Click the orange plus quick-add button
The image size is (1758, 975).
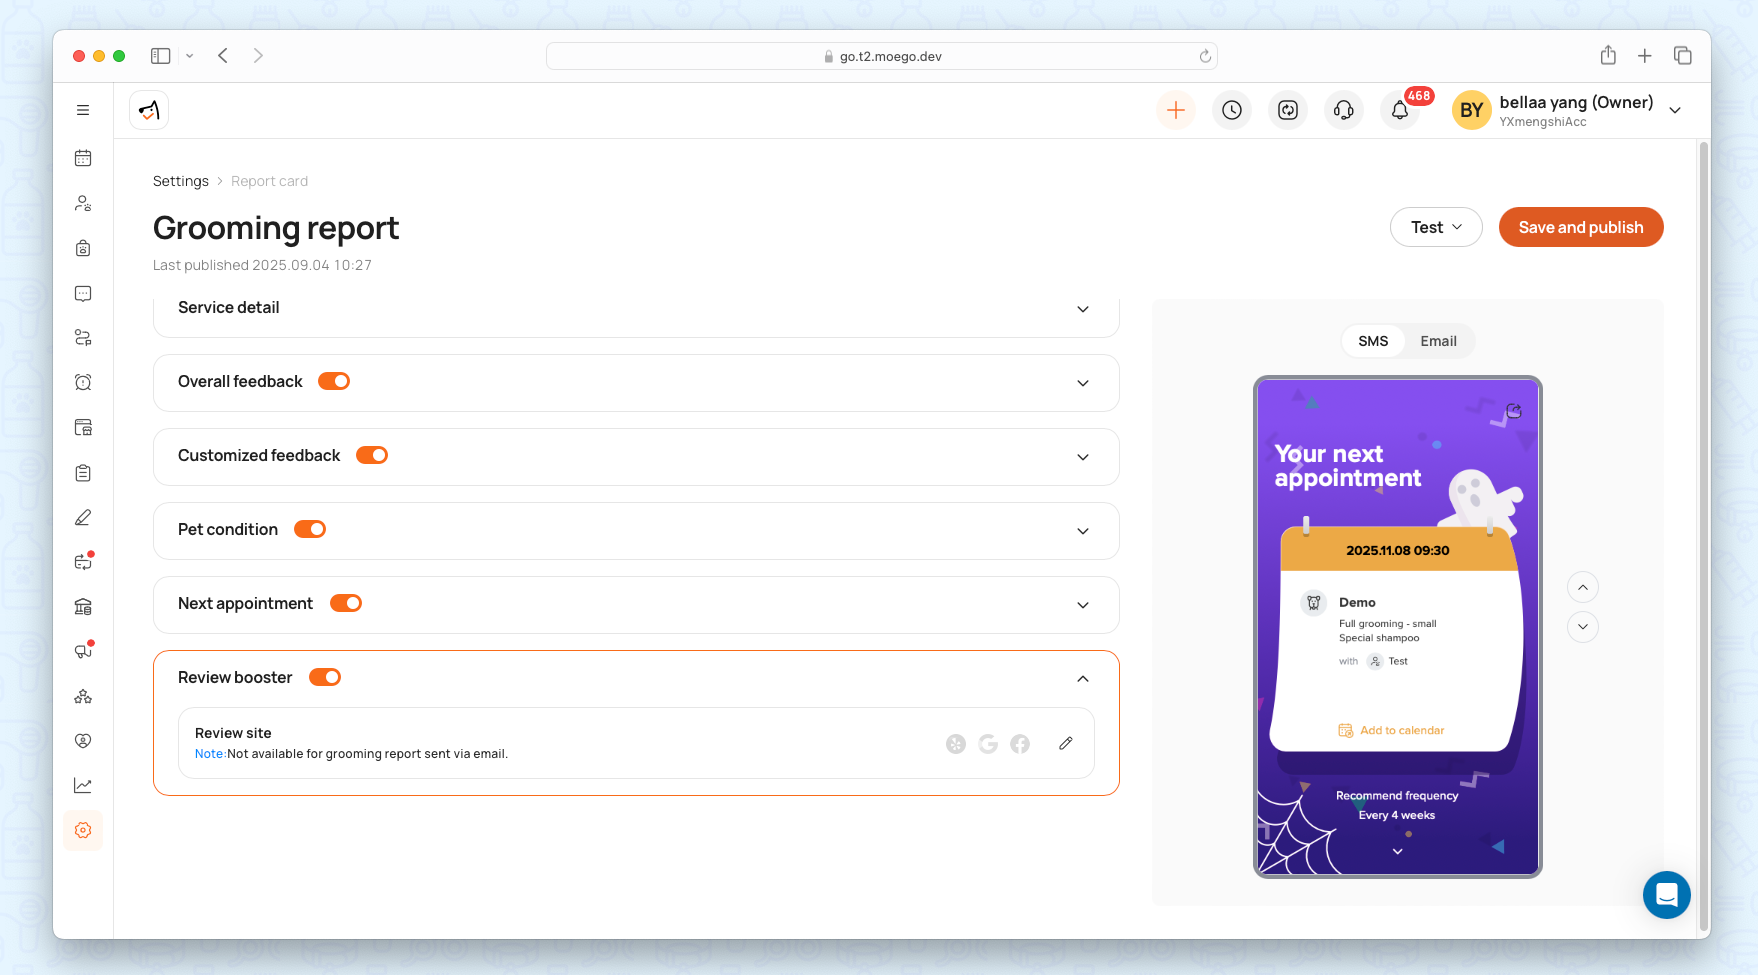(x=1176, y=110)
